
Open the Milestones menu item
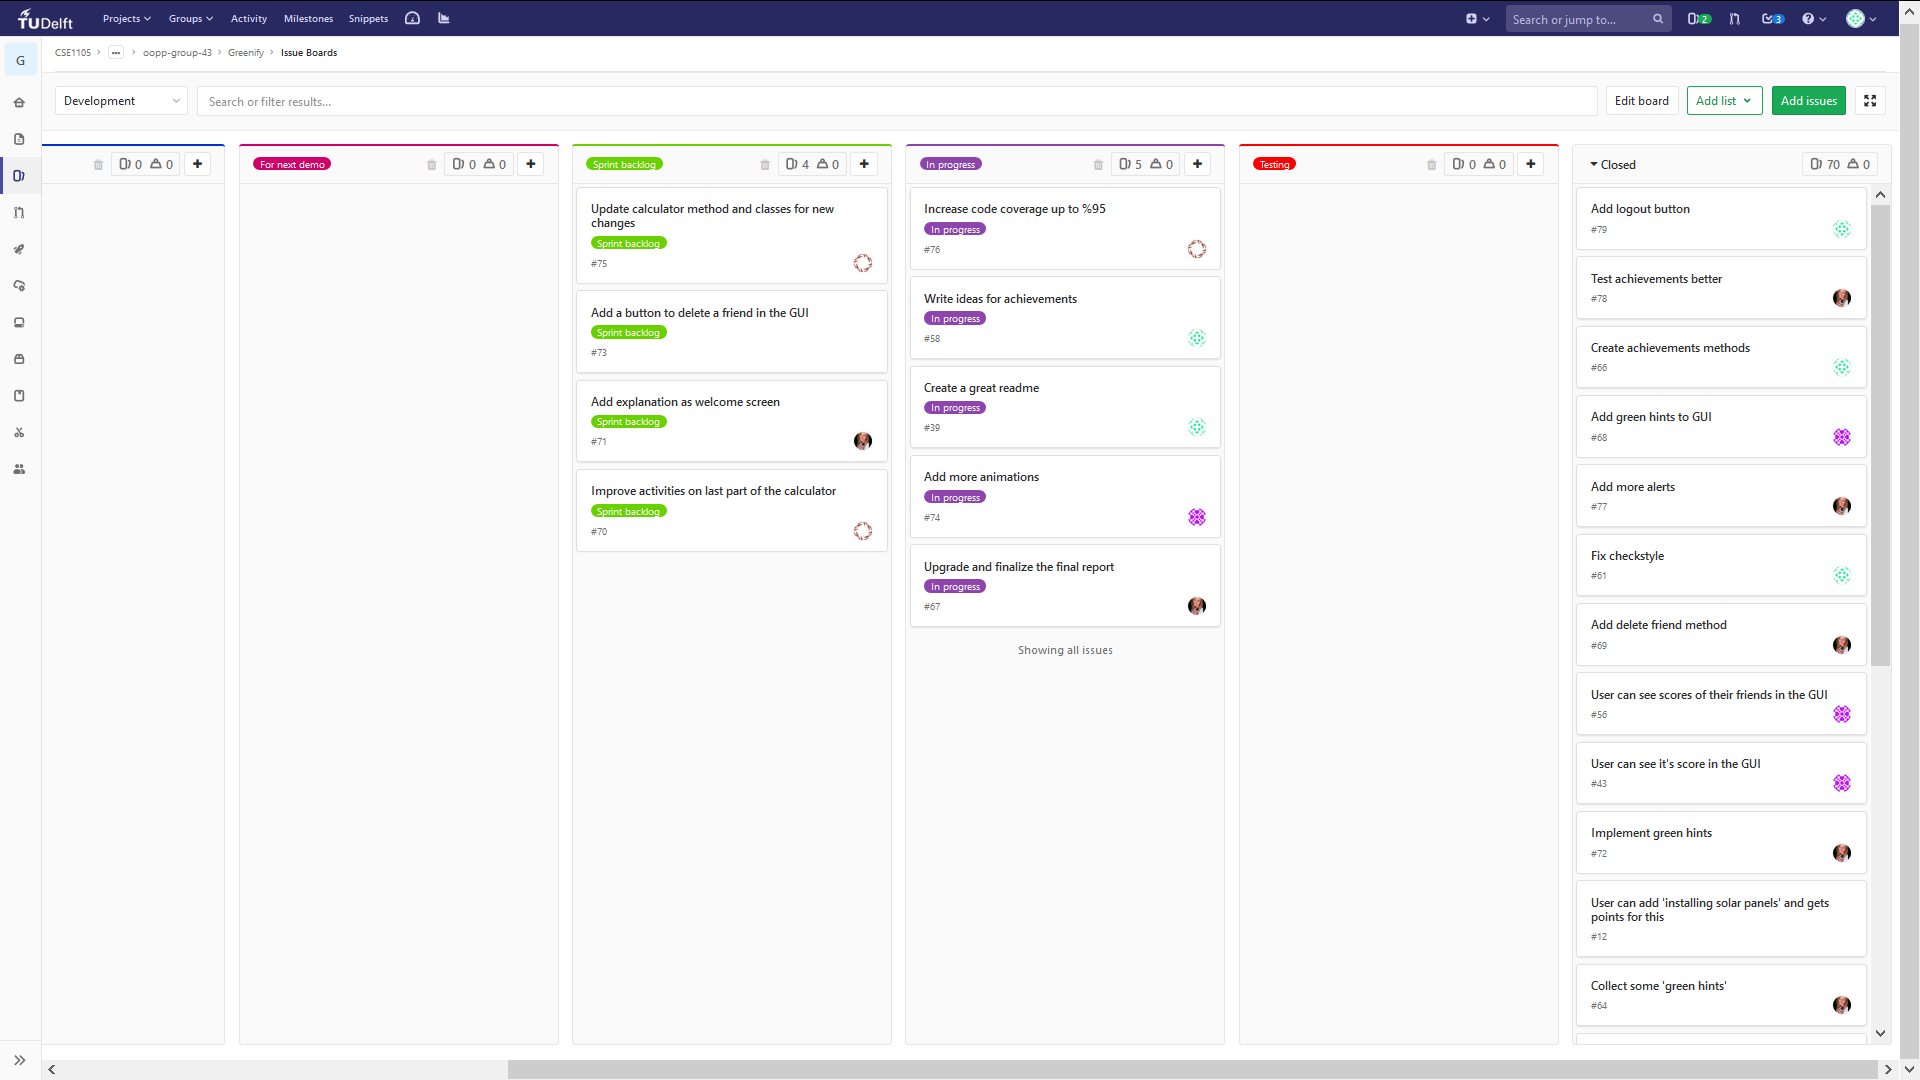click(x=308, y=19)
